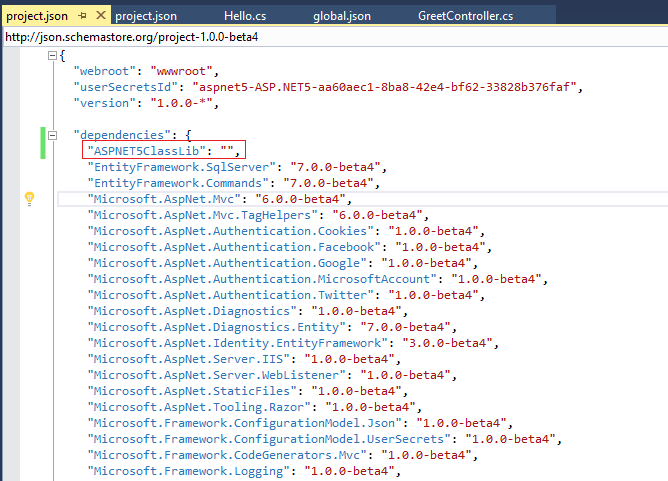Switch to the second project.json tab
This screenshot has width=668, height=481.
(x=146, y=16)
